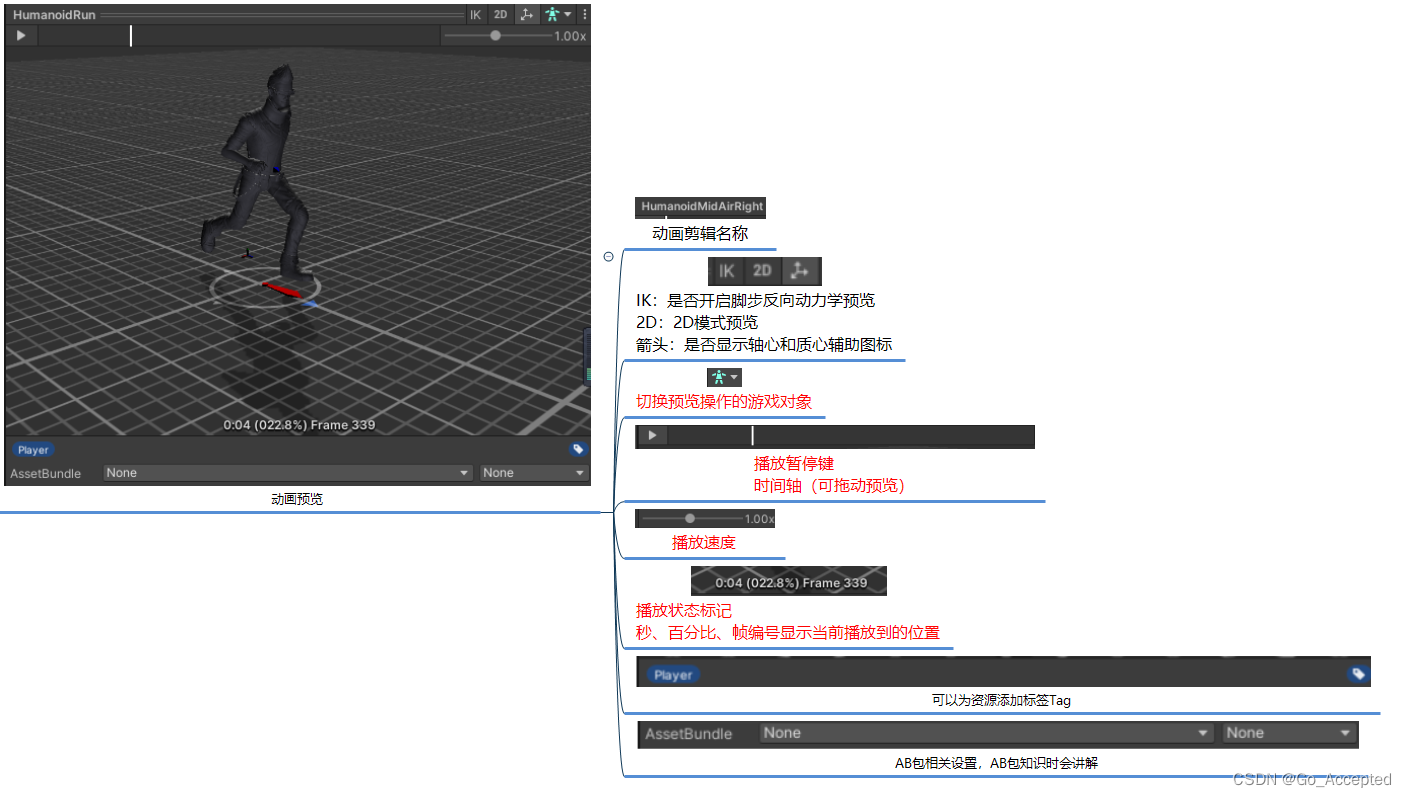
Task: Click the timeline playhead above 播放暂停键 text
Action: [x=753, y=436]
